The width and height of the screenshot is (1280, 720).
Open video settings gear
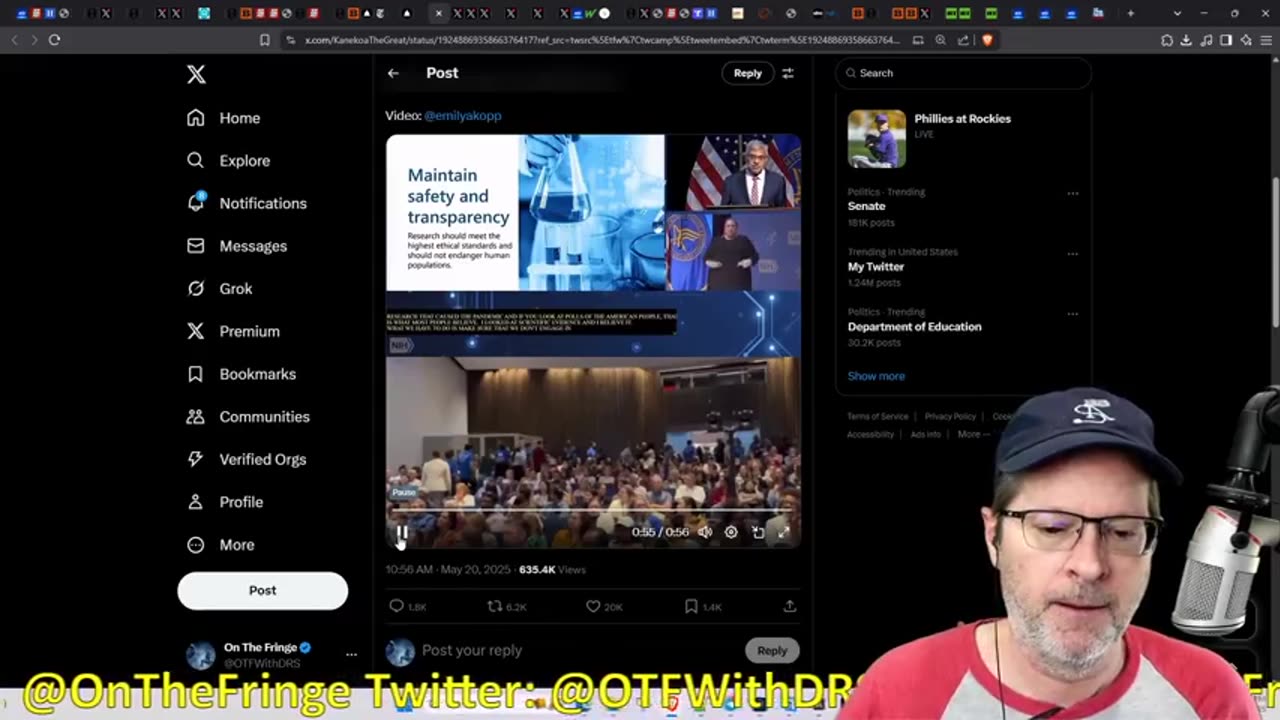(731, 532)
